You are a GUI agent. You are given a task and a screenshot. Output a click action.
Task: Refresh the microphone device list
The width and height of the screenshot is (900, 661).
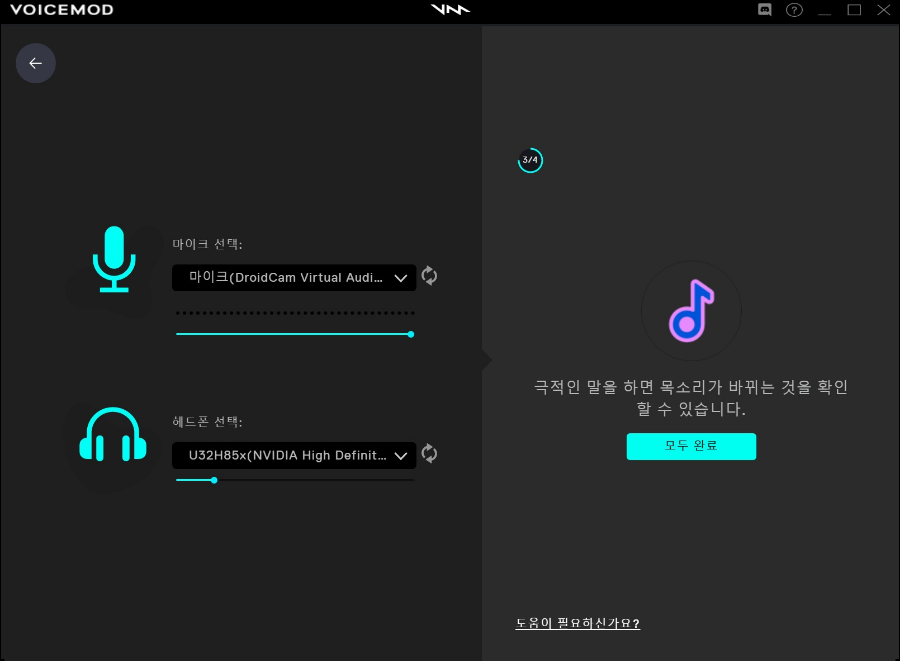[429, 276]
